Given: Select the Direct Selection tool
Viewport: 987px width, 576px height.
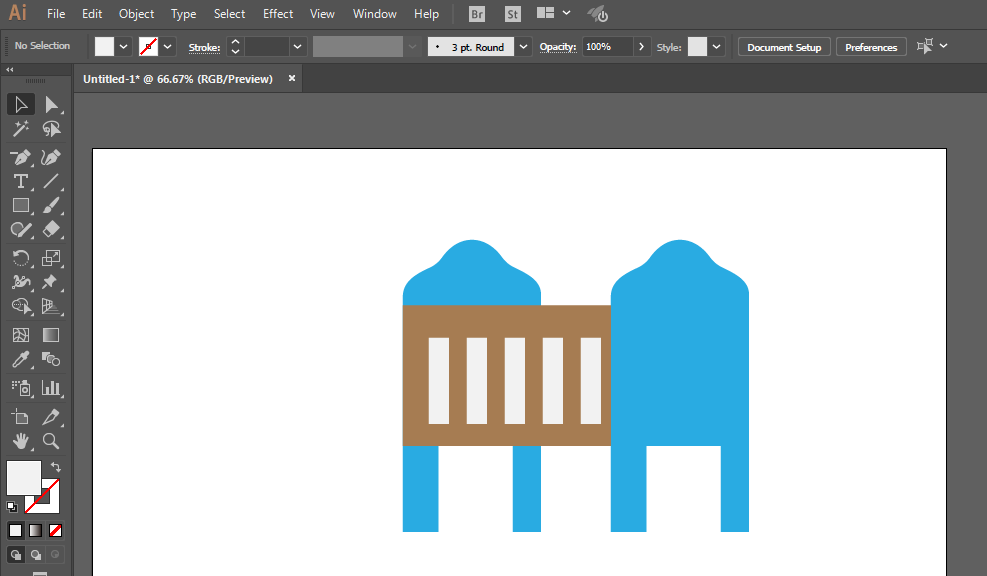Looking at the screenshot, I should click(51, 104).
